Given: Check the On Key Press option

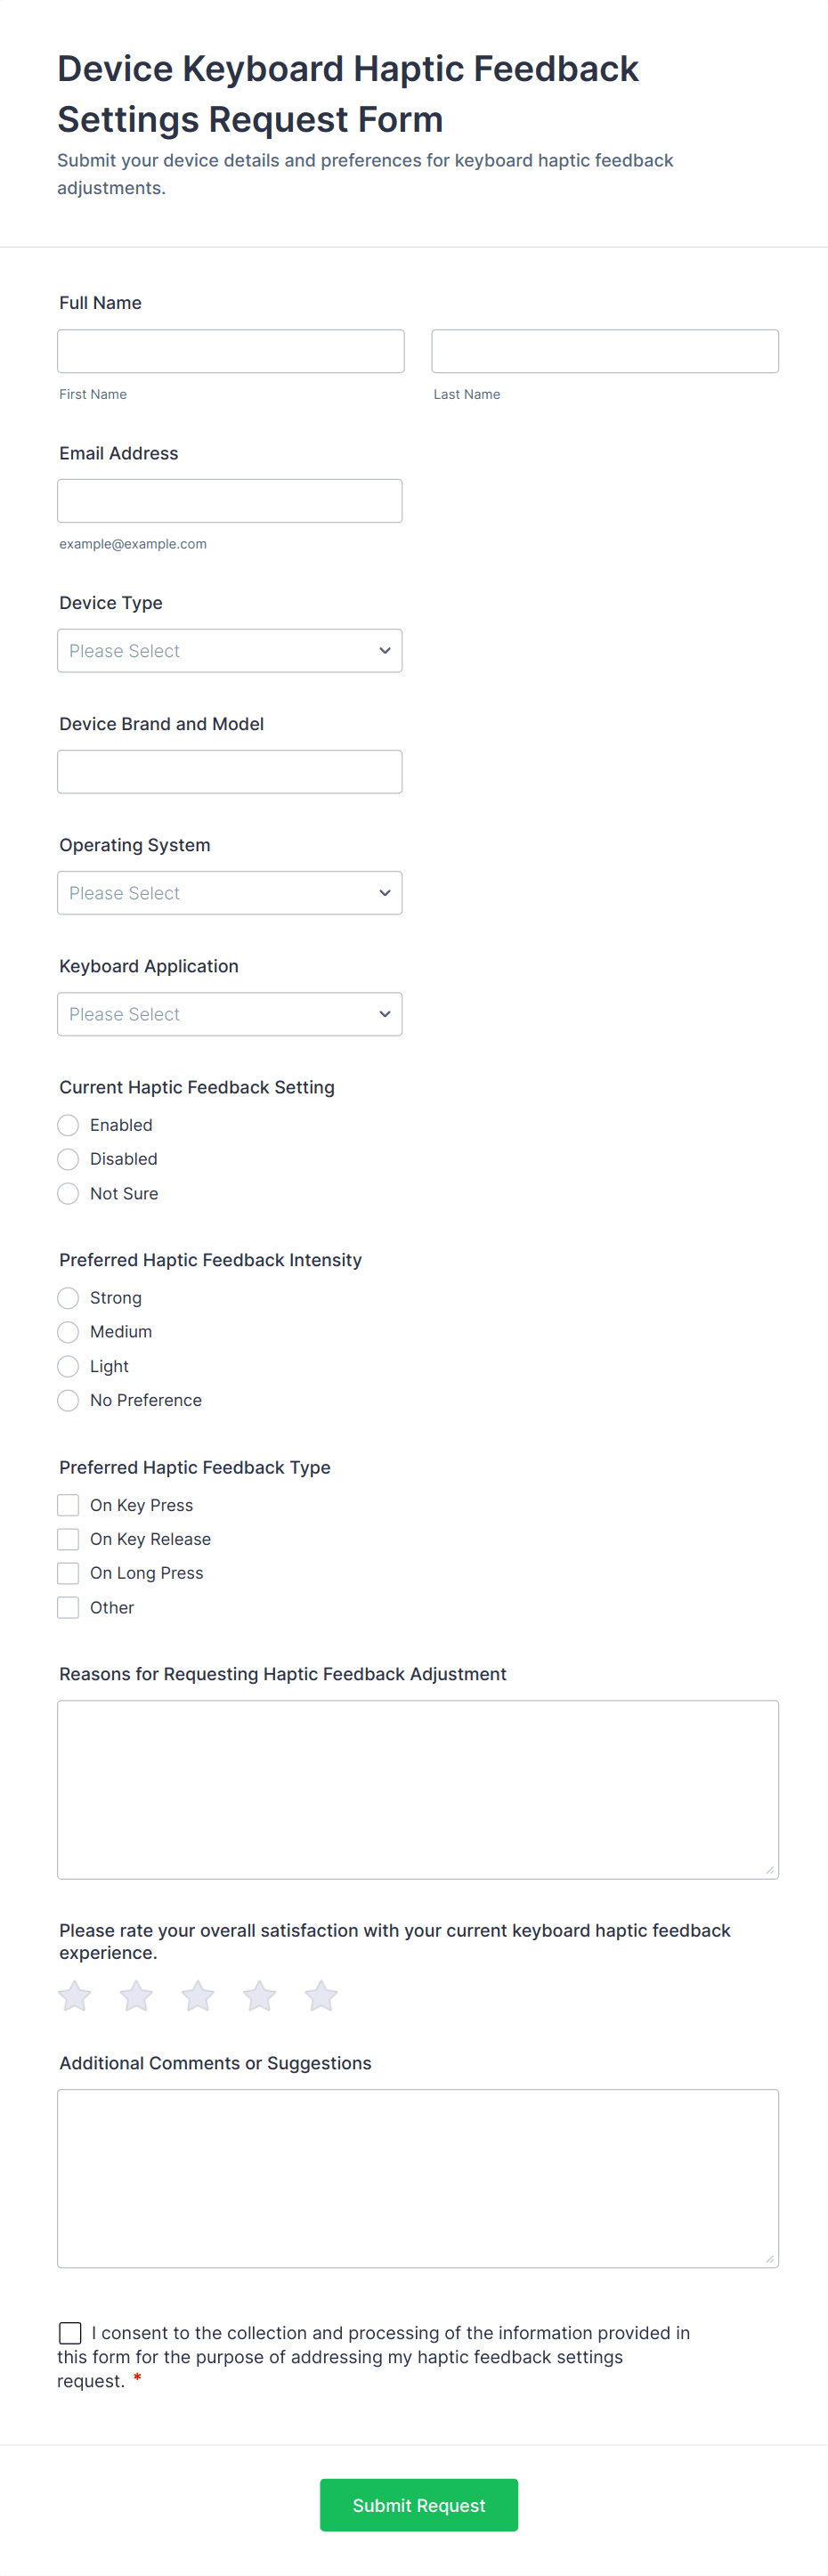Looking at the screenshot, I should coord(68,1505).
